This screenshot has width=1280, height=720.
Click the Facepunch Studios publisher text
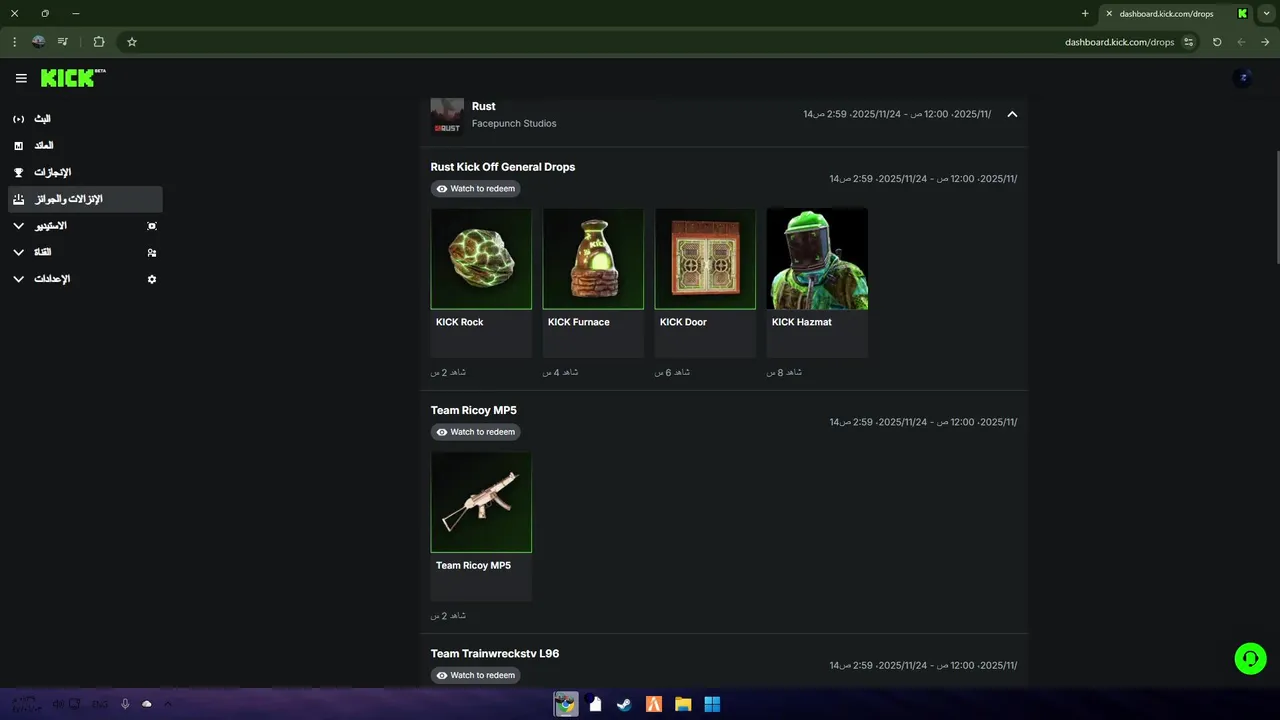pos(514,124)
